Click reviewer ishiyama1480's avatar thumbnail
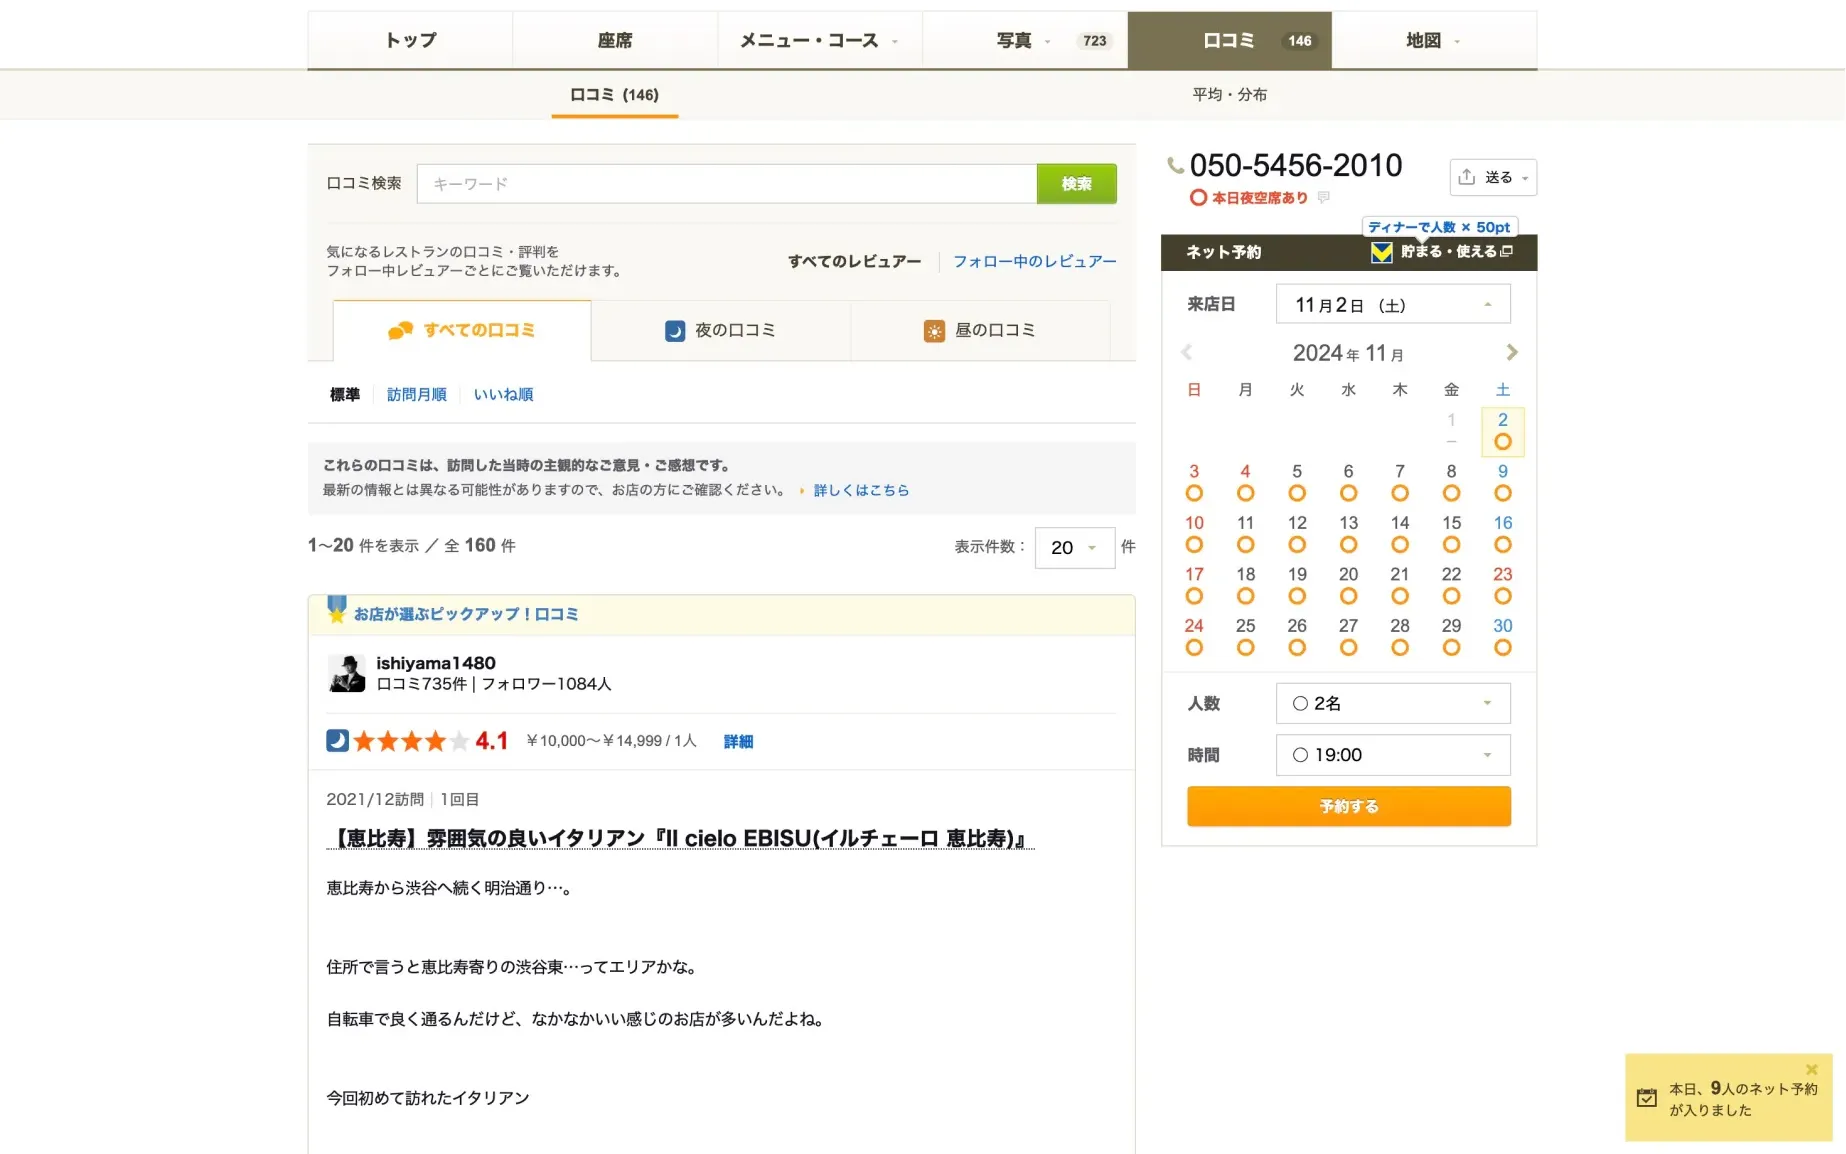 pyautogui.click(x=347, y=673)
